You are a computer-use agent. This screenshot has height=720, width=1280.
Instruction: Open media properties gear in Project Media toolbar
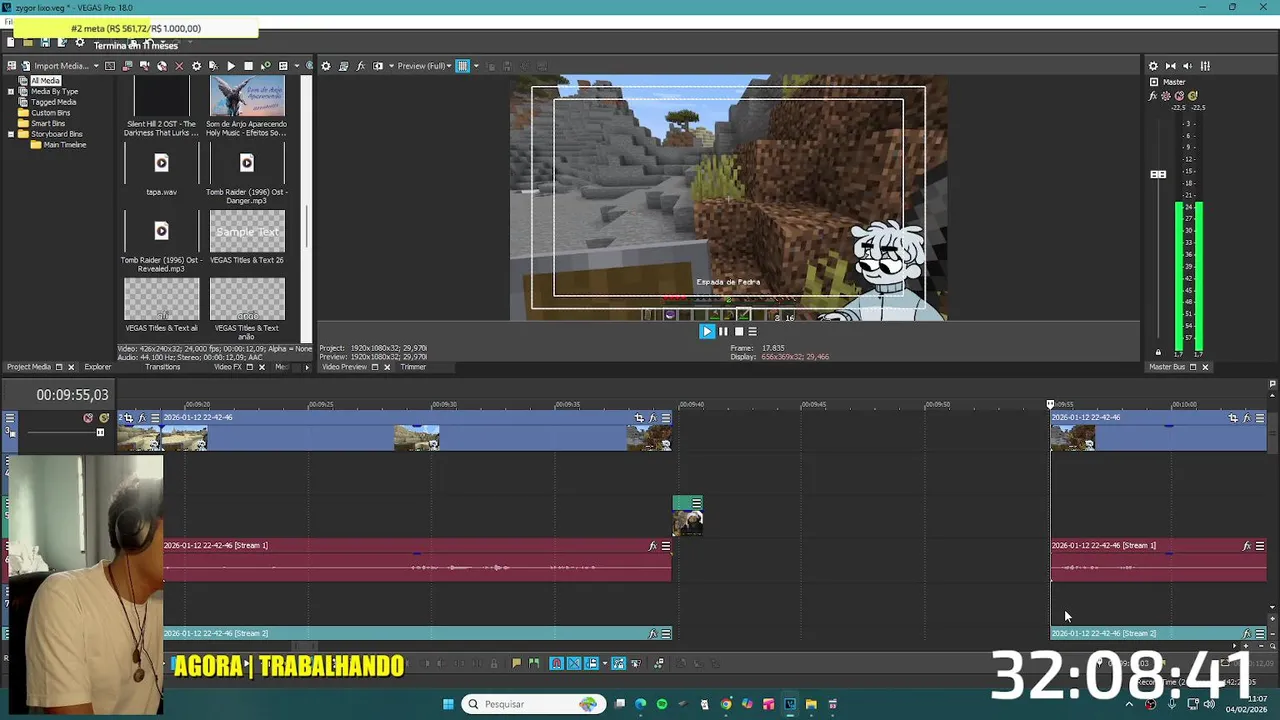196,66
